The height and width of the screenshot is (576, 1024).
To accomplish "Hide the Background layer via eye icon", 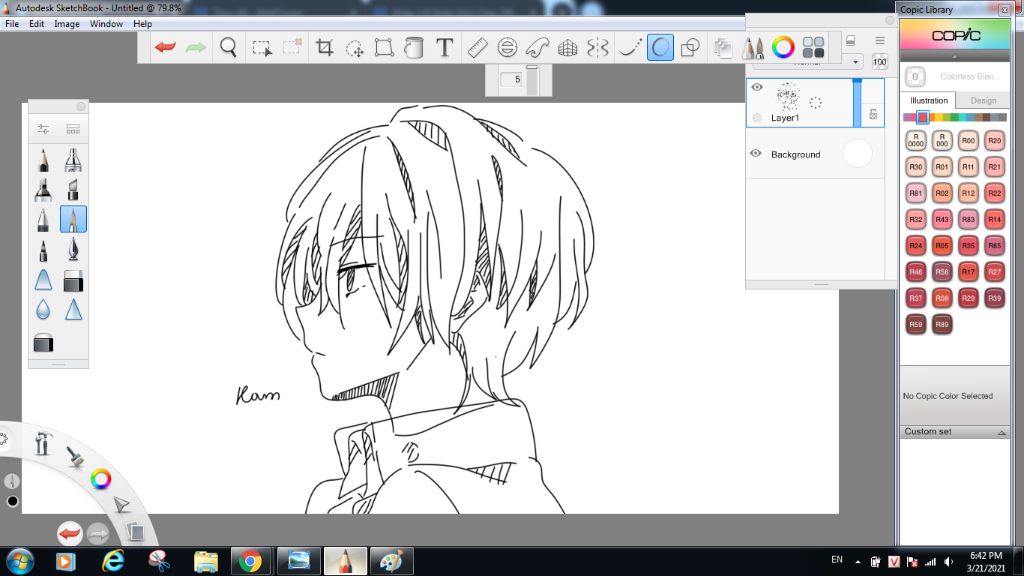I will (756, 153).
